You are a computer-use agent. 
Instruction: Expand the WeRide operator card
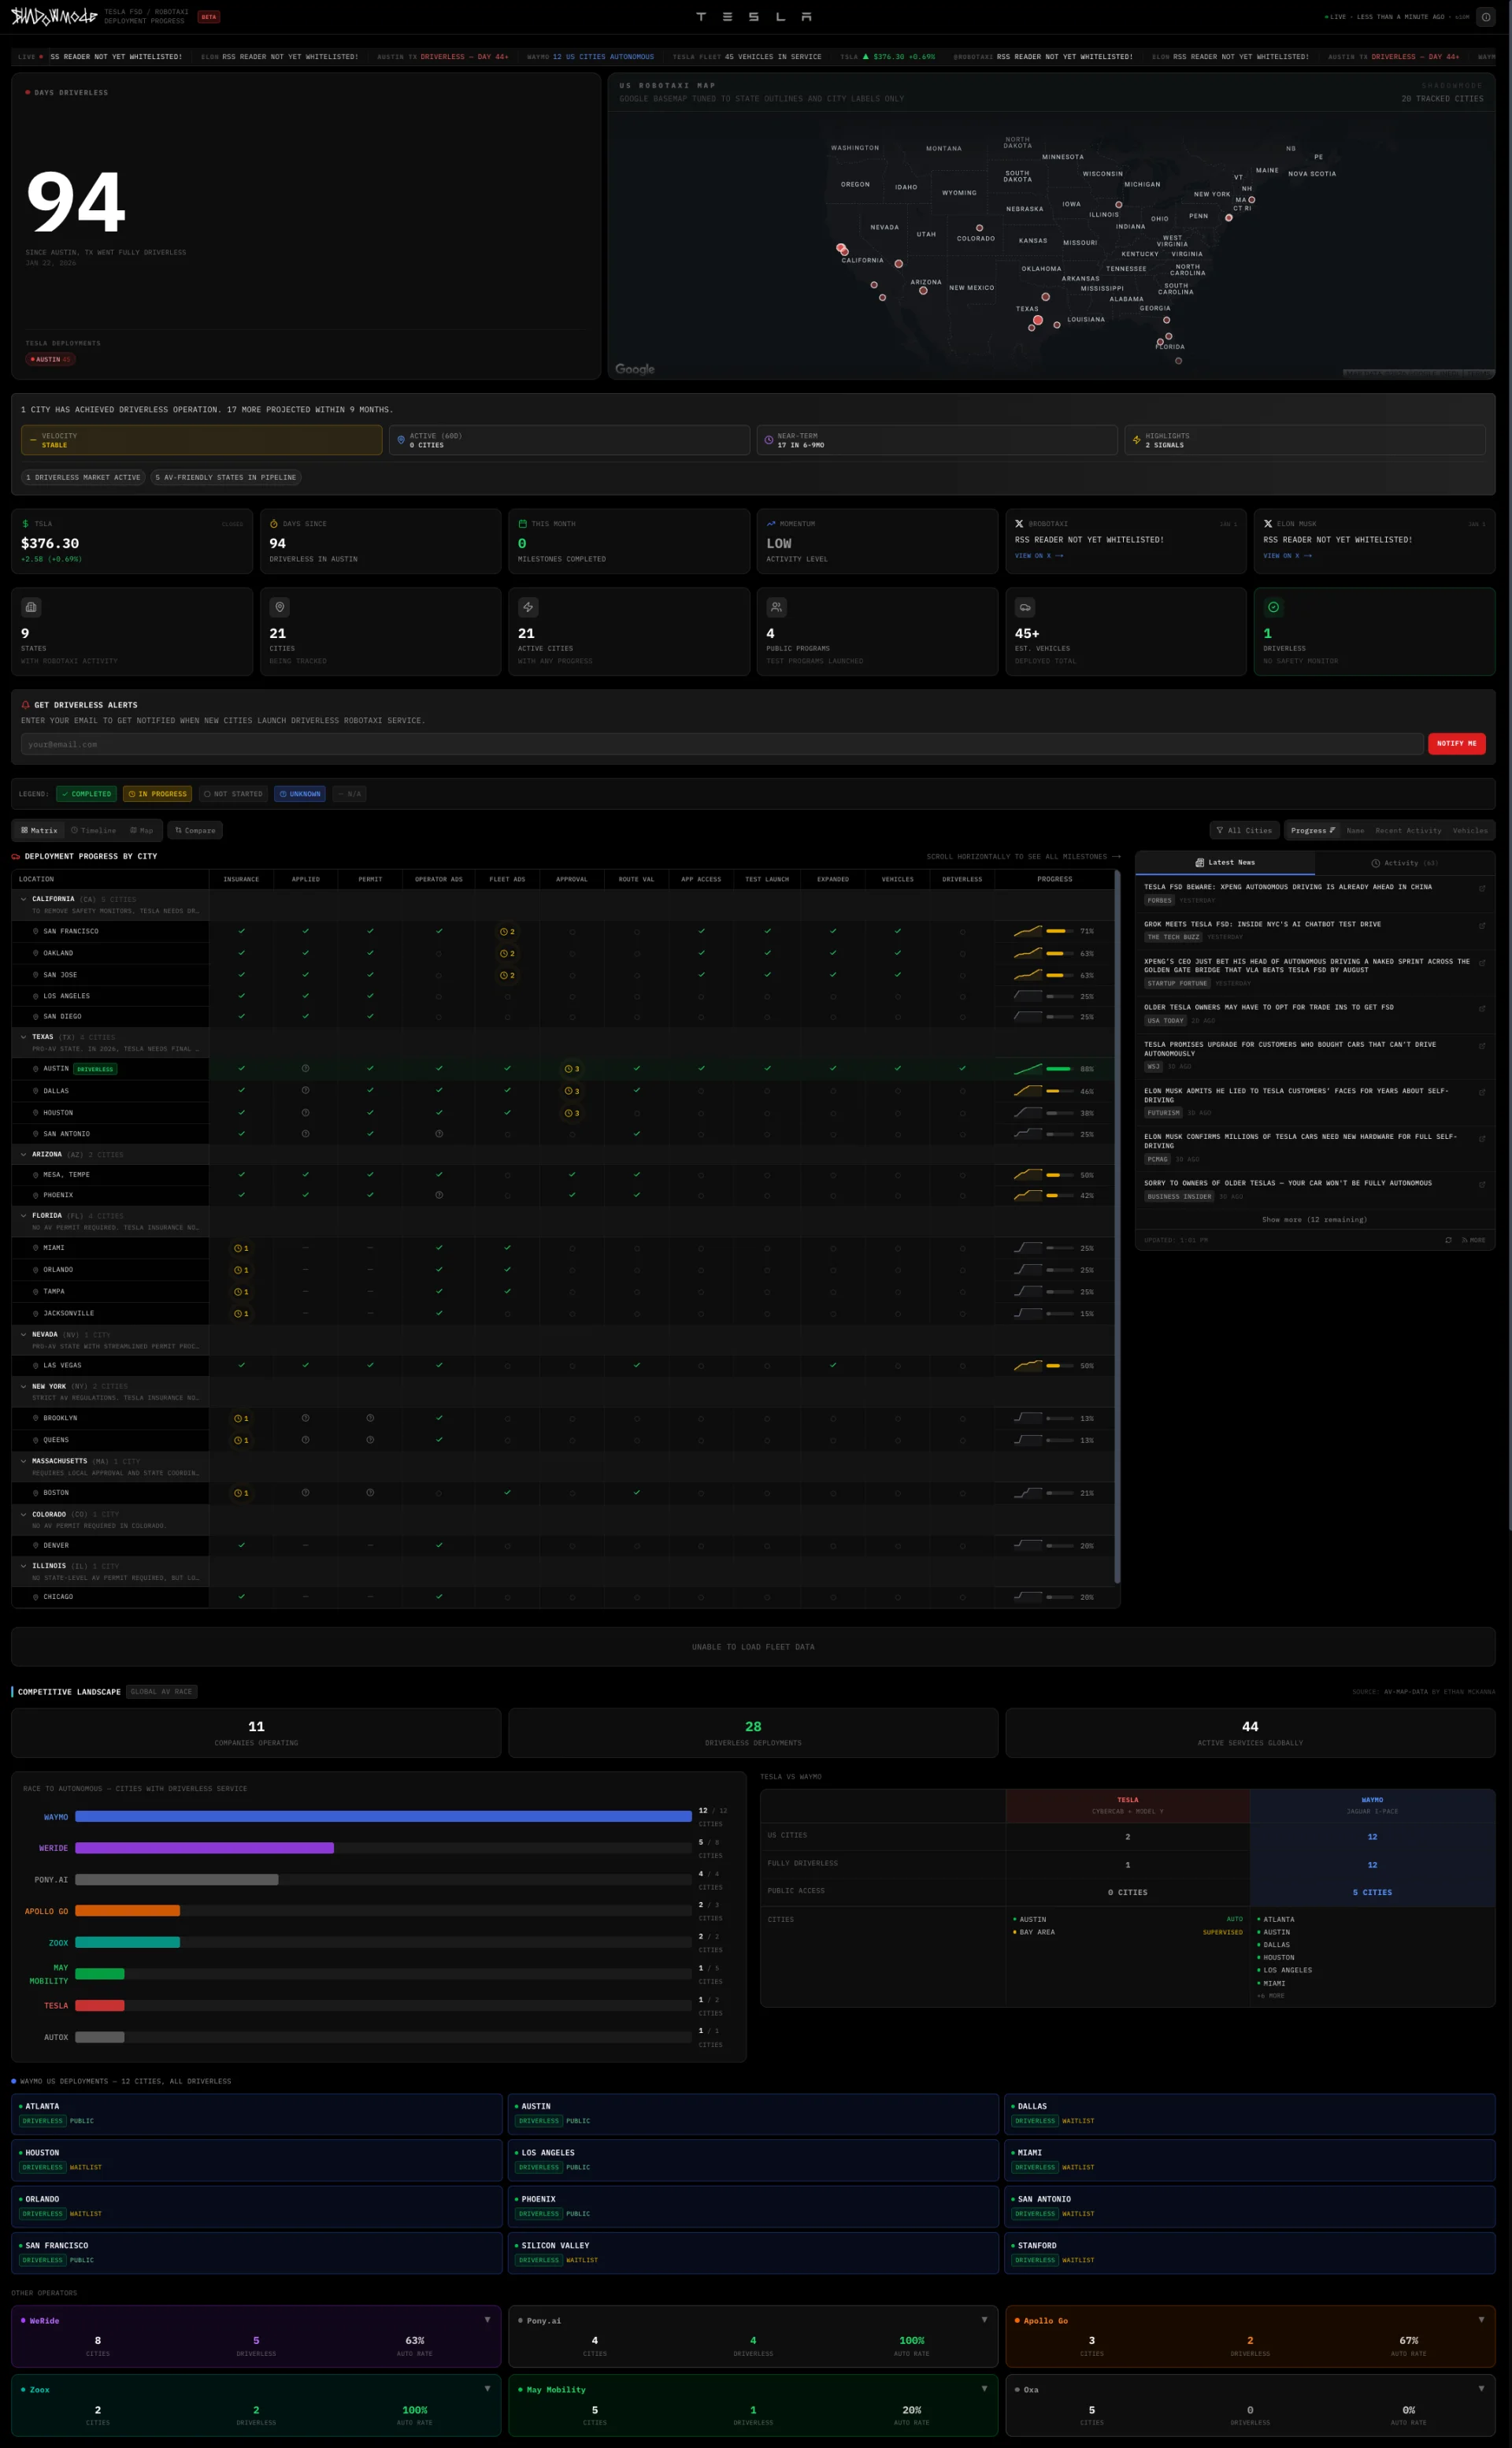pyautogui.click(x=487, y=2320)
